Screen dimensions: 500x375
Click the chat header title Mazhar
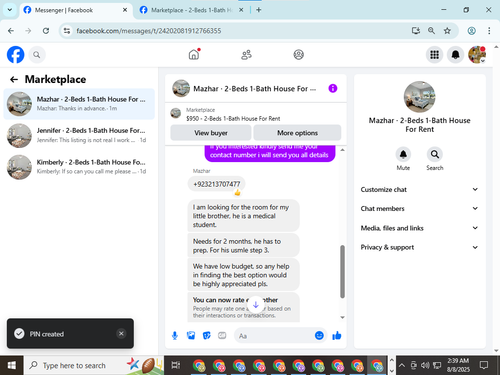tap(255, 89)
